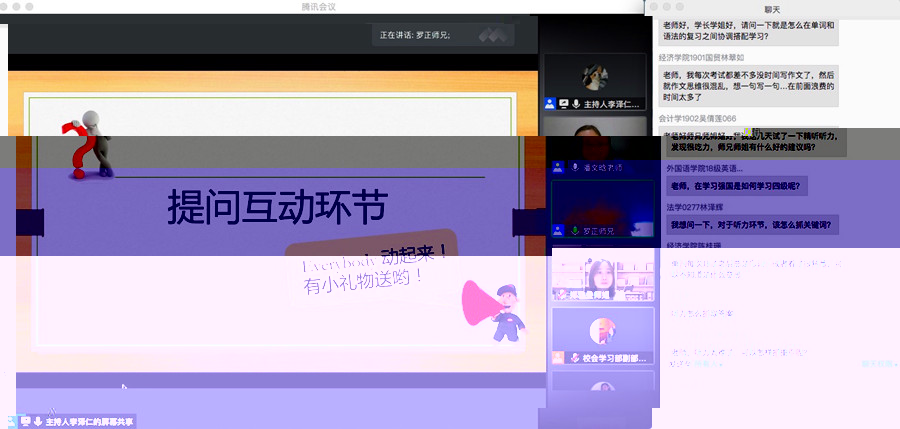
Task: Close the 聊天 chat window
Action: point(653,6)
